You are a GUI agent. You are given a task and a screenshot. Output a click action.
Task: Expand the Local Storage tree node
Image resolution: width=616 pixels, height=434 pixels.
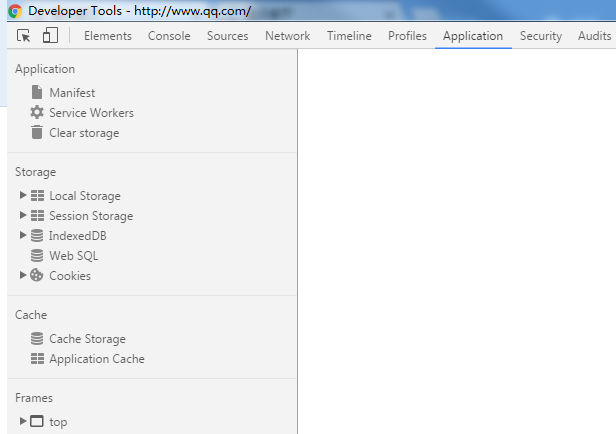click(x=23, y=195)
